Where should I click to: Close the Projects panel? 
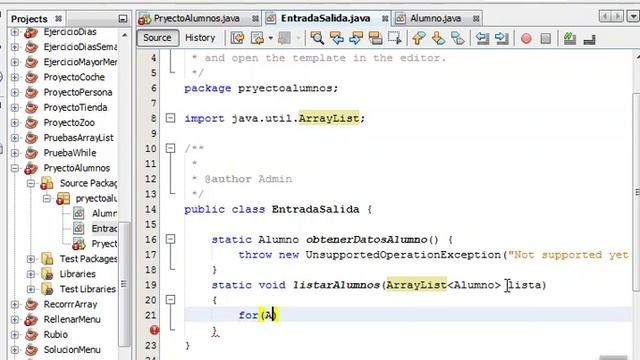[58, 19]
